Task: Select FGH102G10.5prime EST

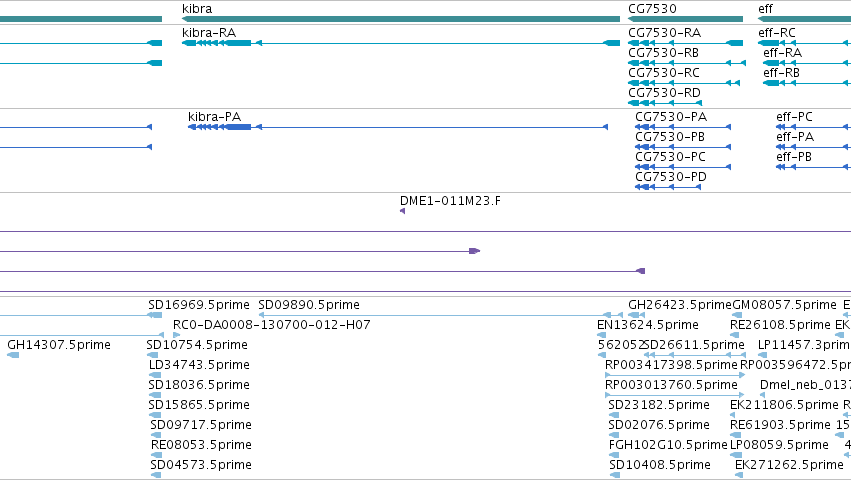Action: tap(614, 455)
